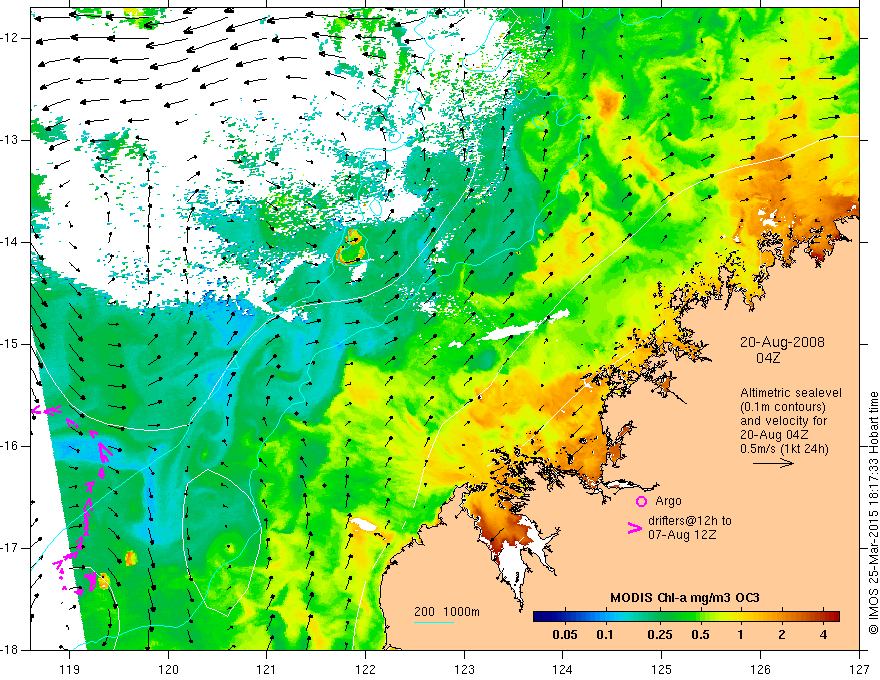The height and width of the screenshot is (680, 880).
Task: Click the latitude axis label '-16'
Action: coord(10,446)
